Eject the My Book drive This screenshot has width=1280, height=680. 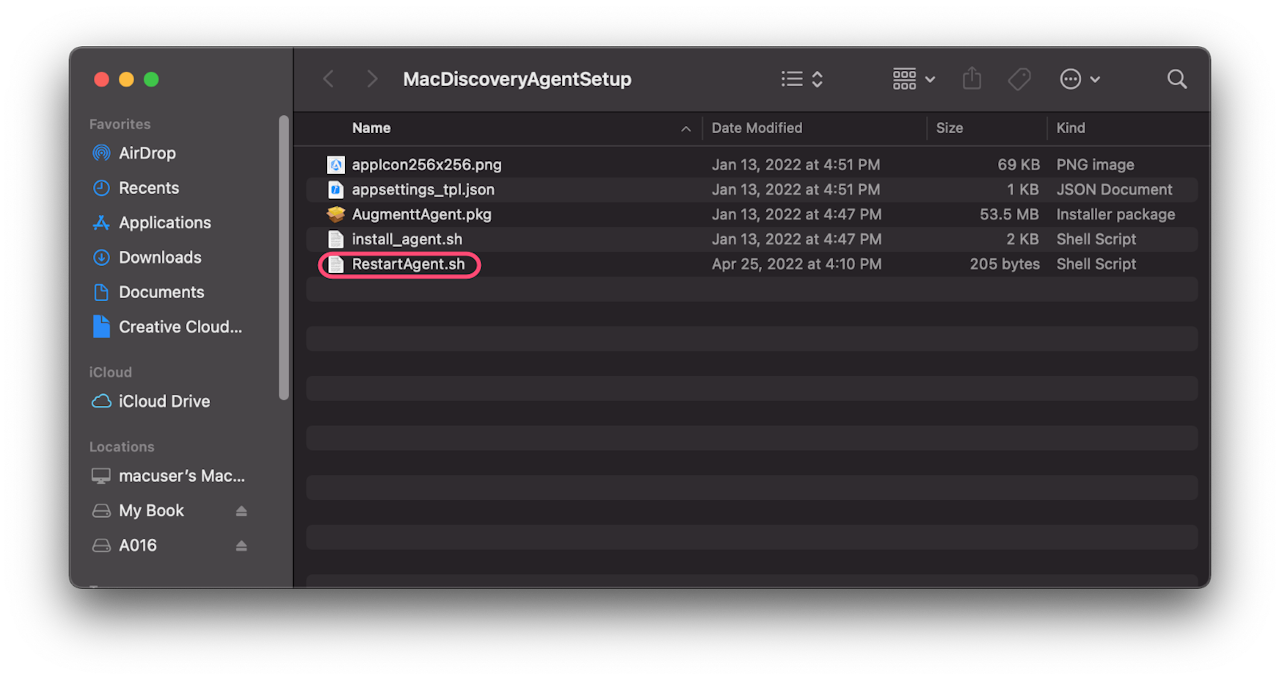click(241, 511)
